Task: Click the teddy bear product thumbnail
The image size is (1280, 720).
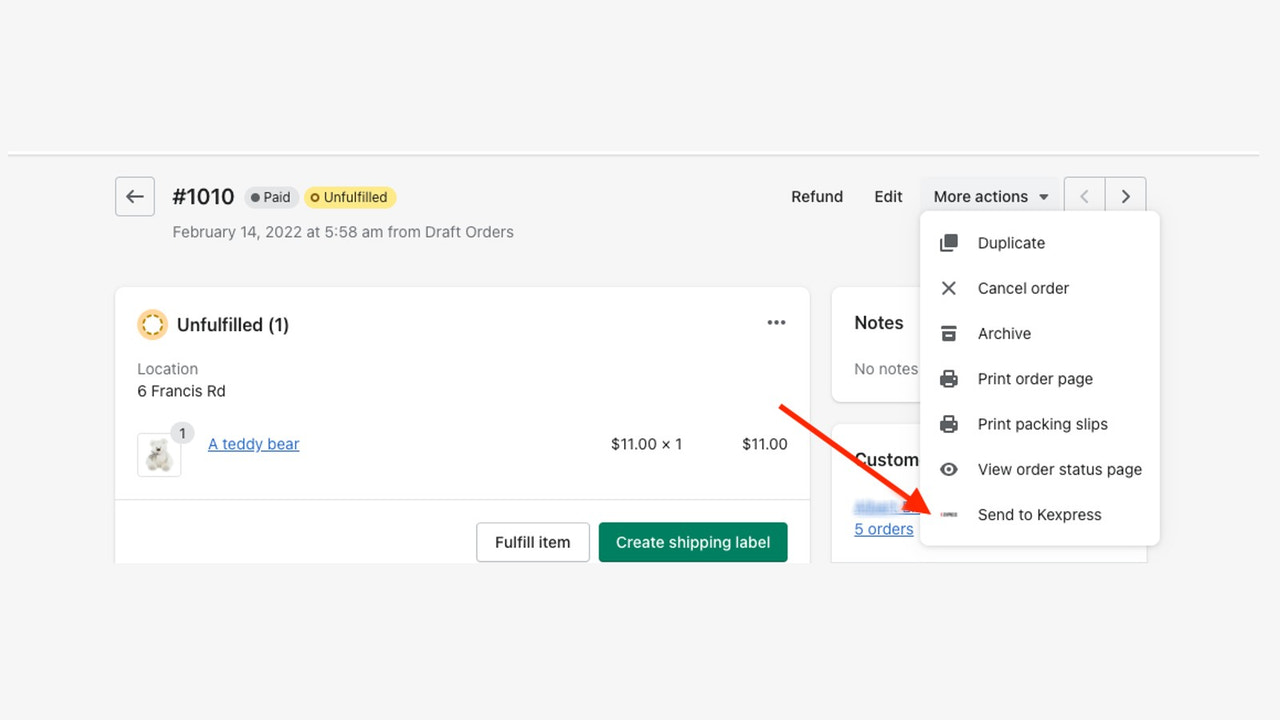Action: [x=160, y=453]
